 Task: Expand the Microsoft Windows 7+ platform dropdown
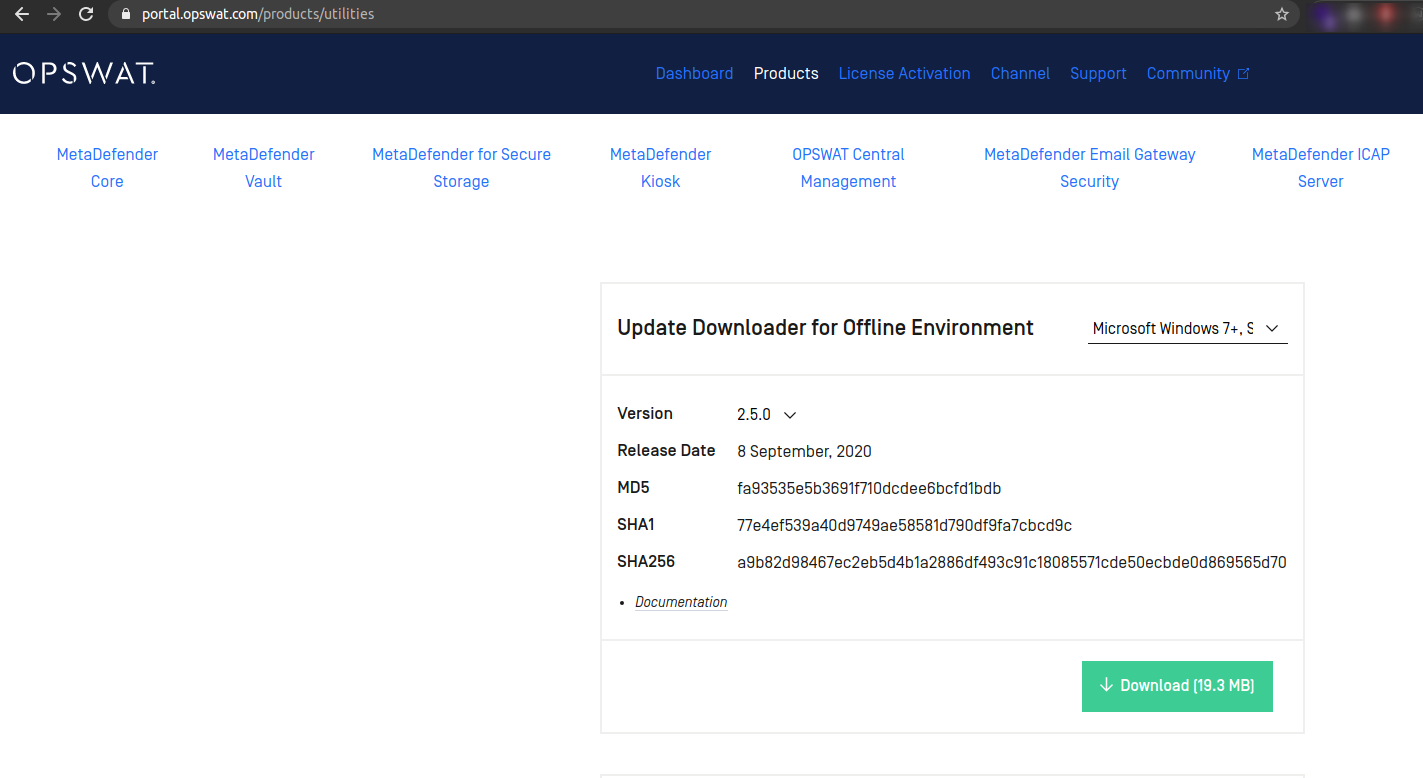tap(1187, 328)
